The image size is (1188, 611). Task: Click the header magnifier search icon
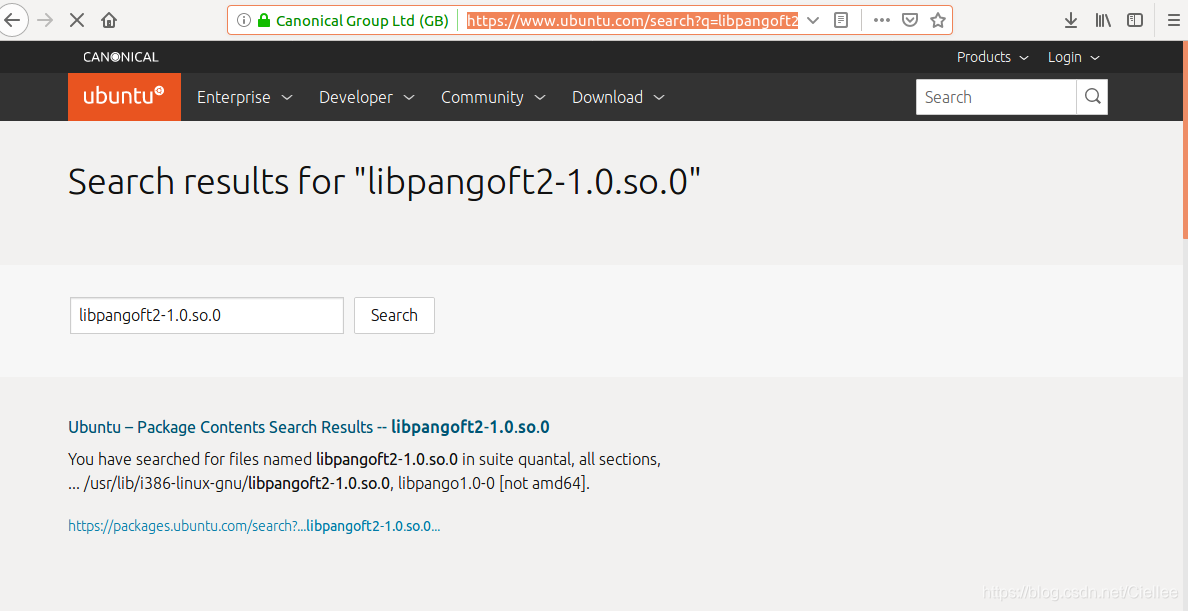coord(1092,97)
